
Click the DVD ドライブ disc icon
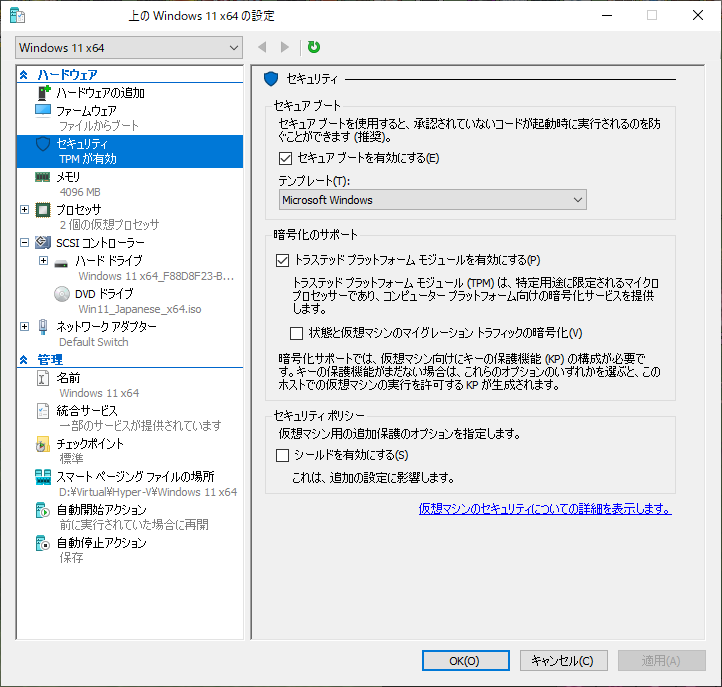point(62,294)
